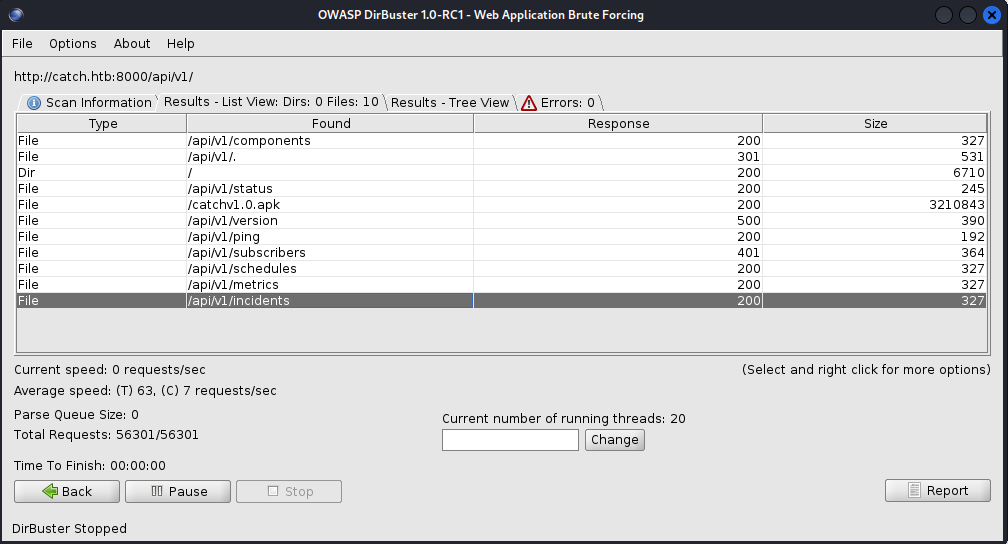Select the /api/v1/status row
The height and width of the screenshot is (544, 1008).
click(501, 189)
